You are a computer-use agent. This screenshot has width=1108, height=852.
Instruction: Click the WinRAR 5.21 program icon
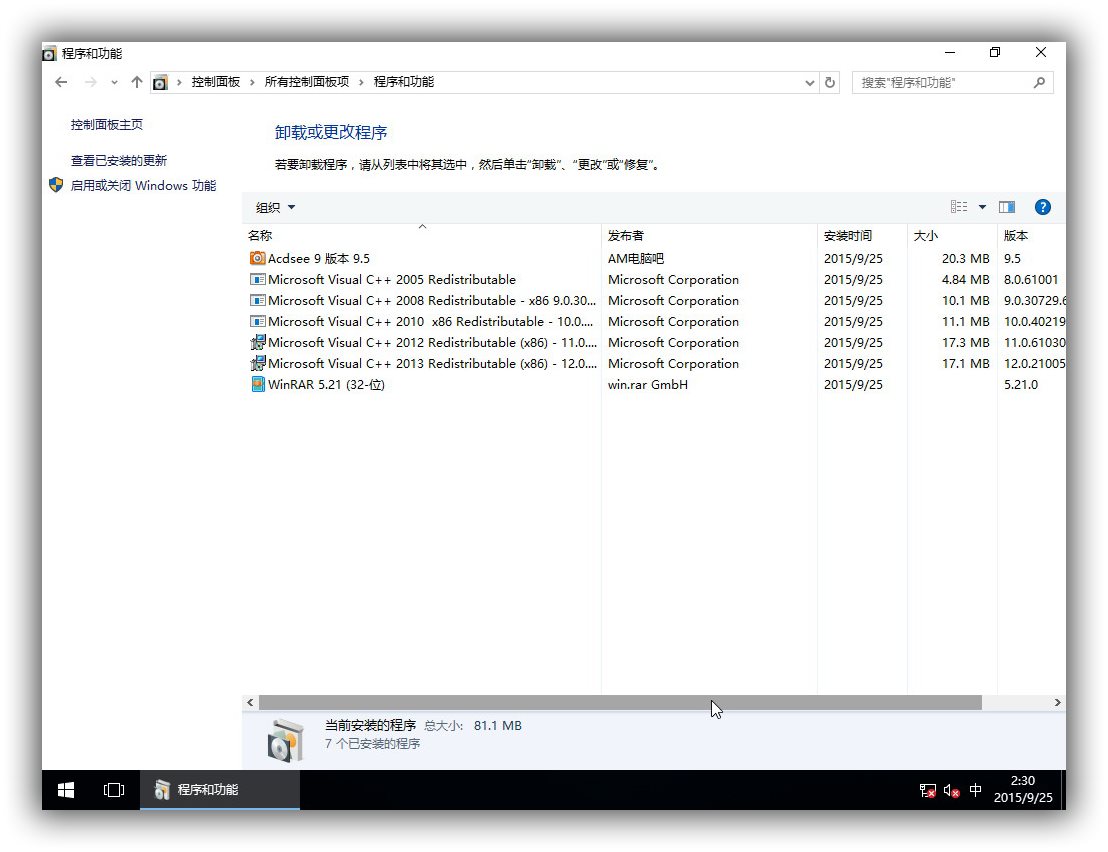click(258, 384)
